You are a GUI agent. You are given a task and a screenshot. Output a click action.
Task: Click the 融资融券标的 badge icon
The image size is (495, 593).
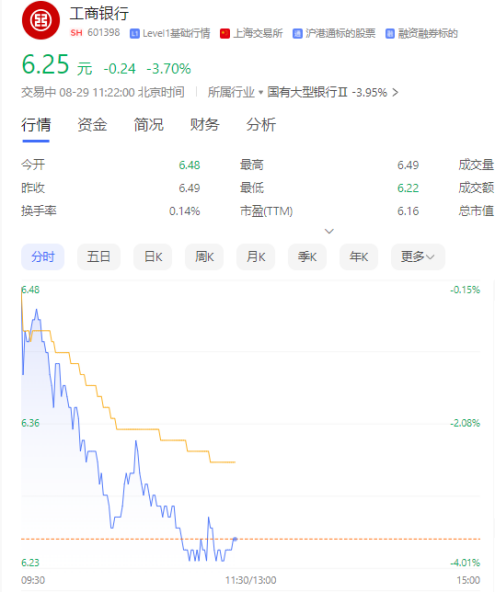point(390,34)
